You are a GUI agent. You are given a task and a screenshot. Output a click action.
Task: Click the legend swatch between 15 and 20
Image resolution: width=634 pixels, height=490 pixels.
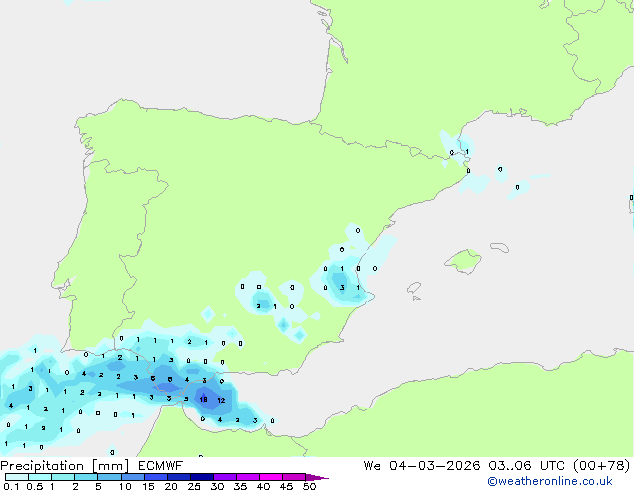(156, 477)
